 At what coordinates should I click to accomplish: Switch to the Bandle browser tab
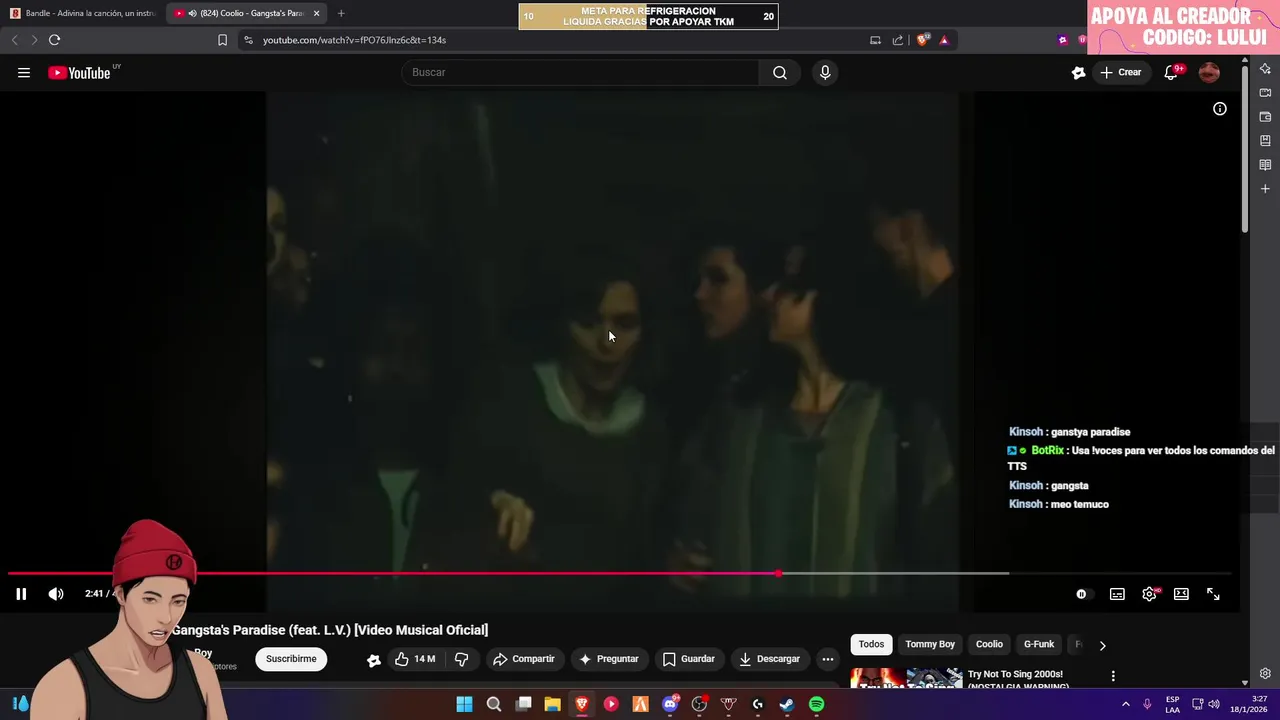coord(84,13)
